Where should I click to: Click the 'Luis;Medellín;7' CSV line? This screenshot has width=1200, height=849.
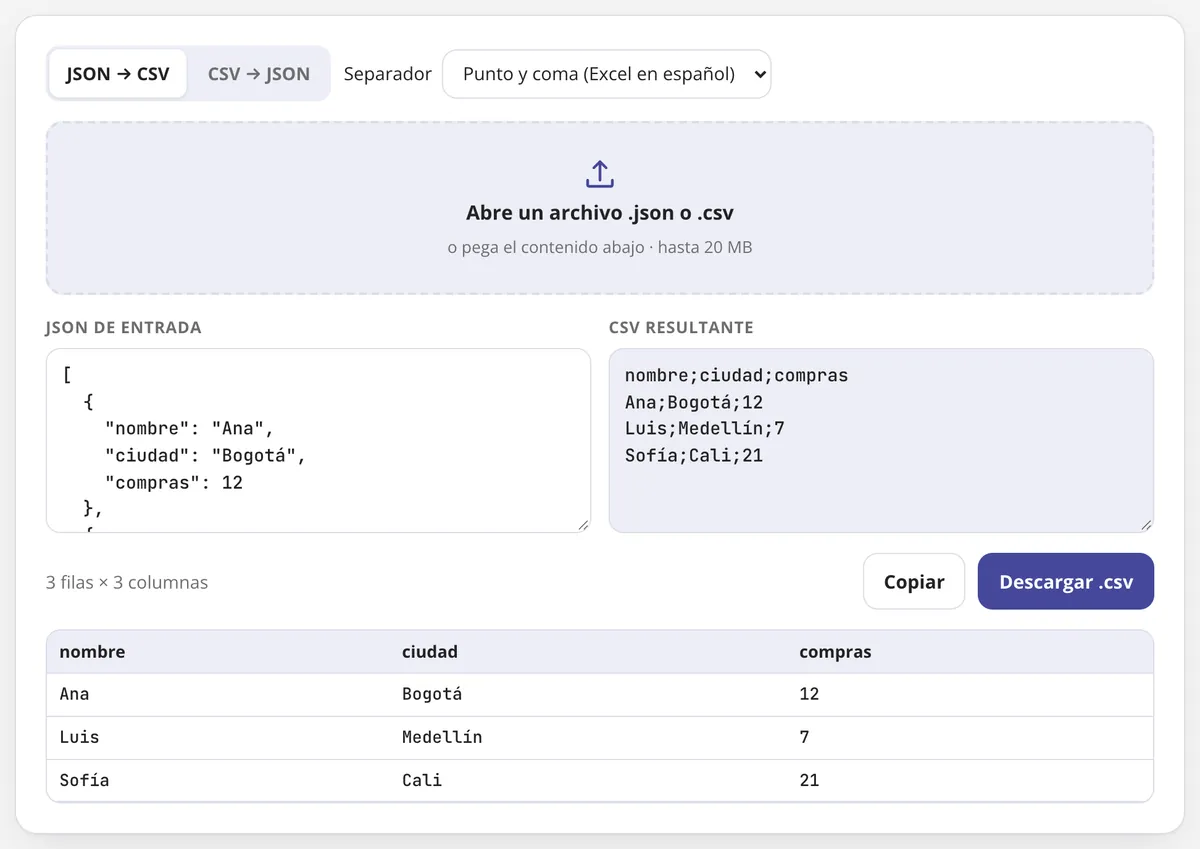[x=705, y=429]
